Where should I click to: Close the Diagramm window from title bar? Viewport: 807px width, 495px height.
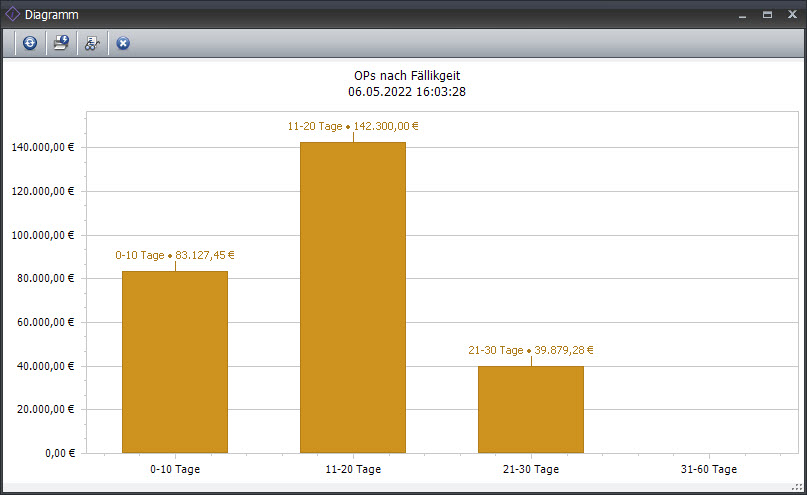point(791,15)
